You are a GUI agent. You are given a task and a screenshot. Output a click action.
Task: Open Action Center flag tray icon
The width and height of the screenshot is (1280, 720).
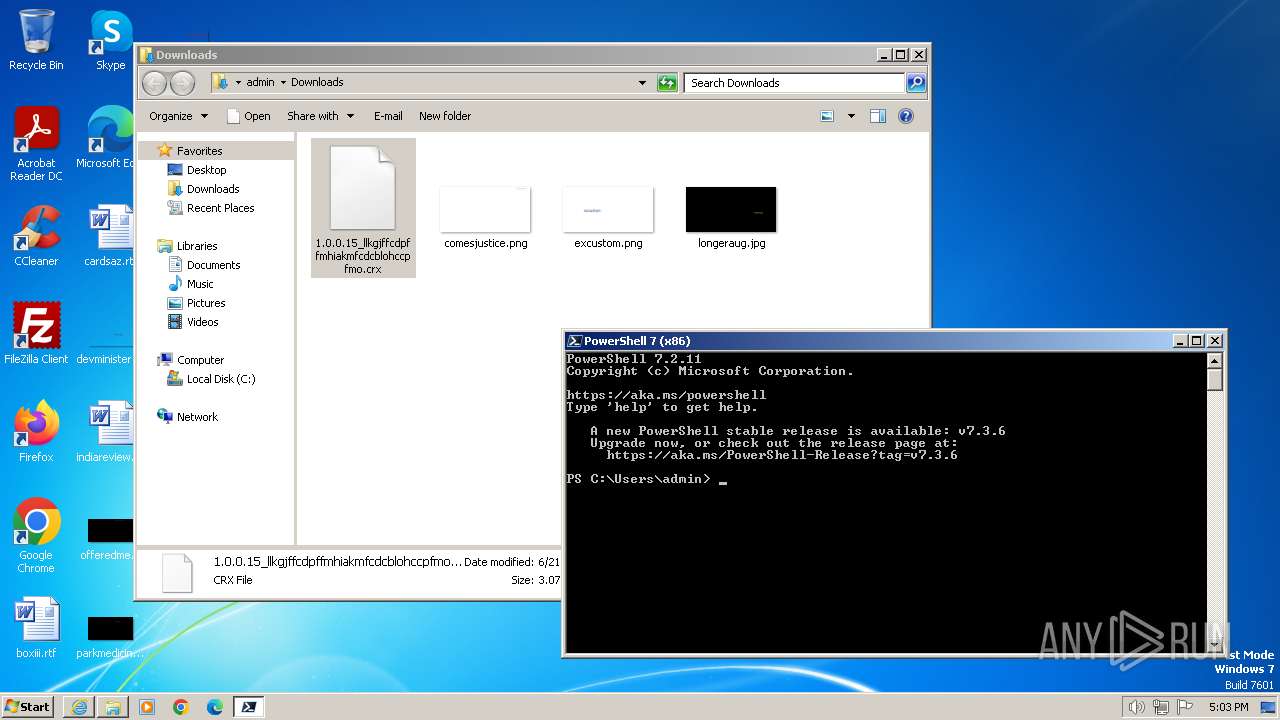[1185, 707]
